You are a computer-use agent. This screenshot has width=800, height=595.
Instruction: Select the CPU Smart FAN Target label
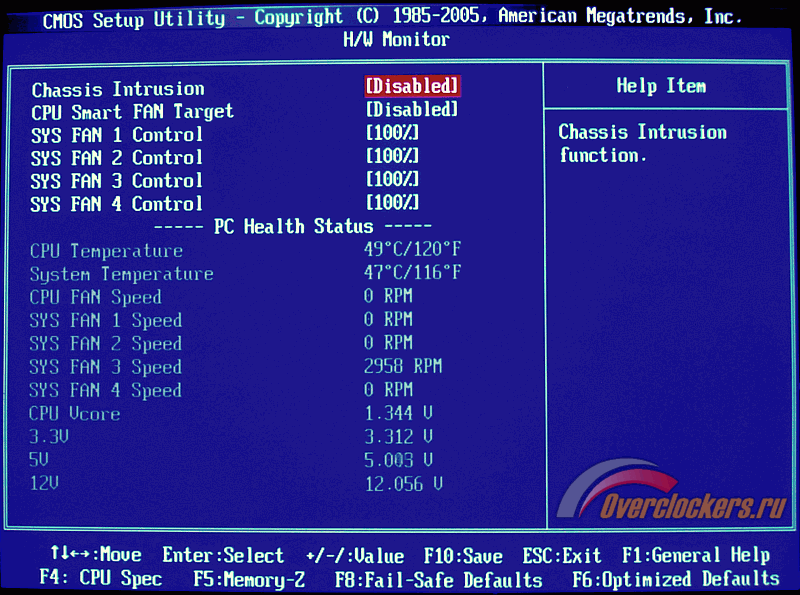132,112
